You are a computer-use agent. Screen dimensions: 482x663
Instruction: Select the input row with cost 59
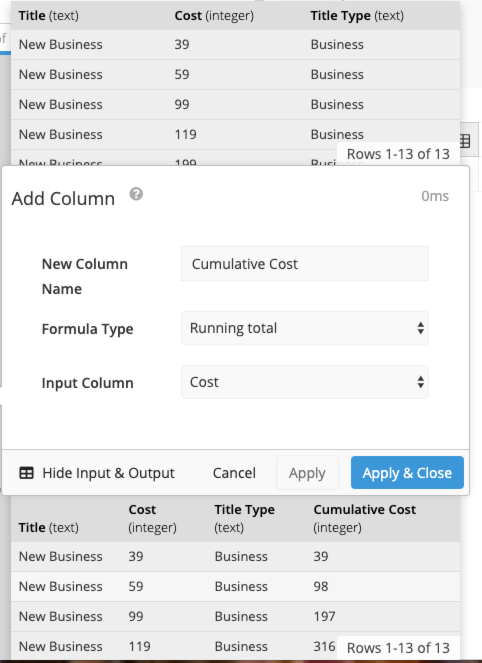(236, 74)
